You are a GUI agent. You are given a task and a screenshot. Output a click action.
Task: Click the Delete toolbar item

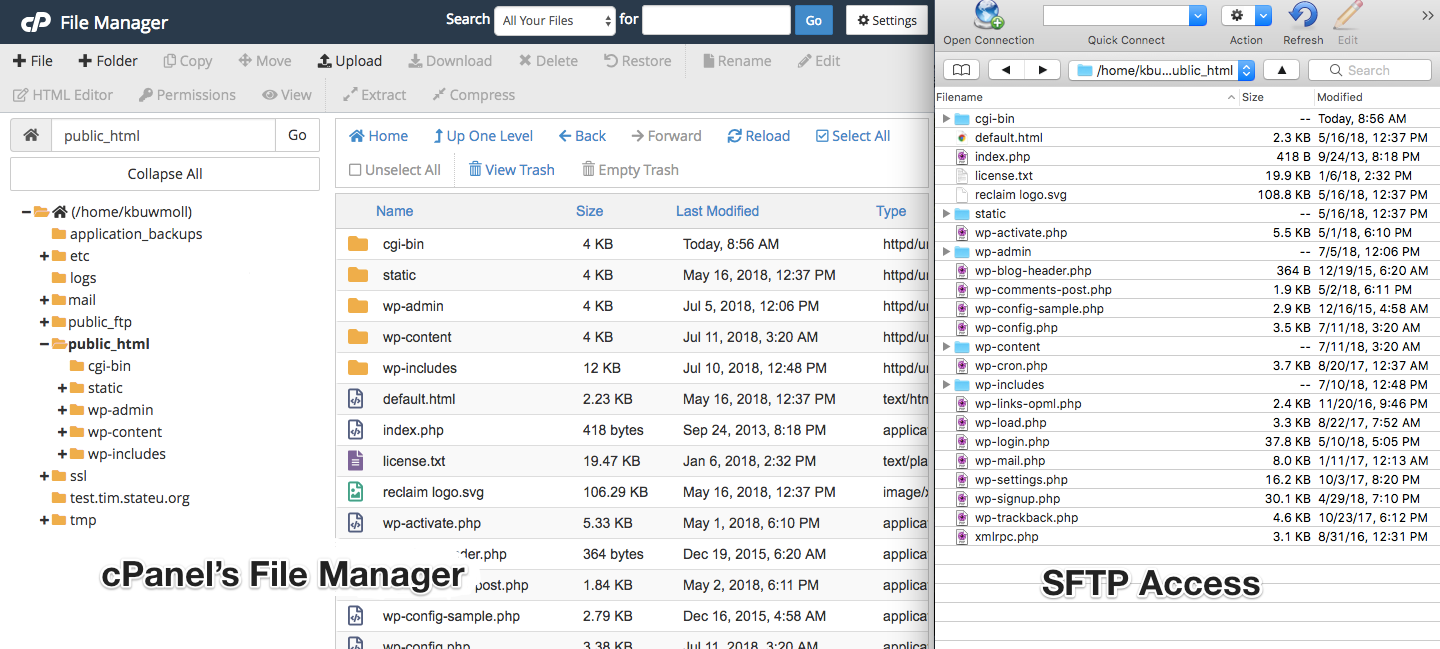point(548,61)
